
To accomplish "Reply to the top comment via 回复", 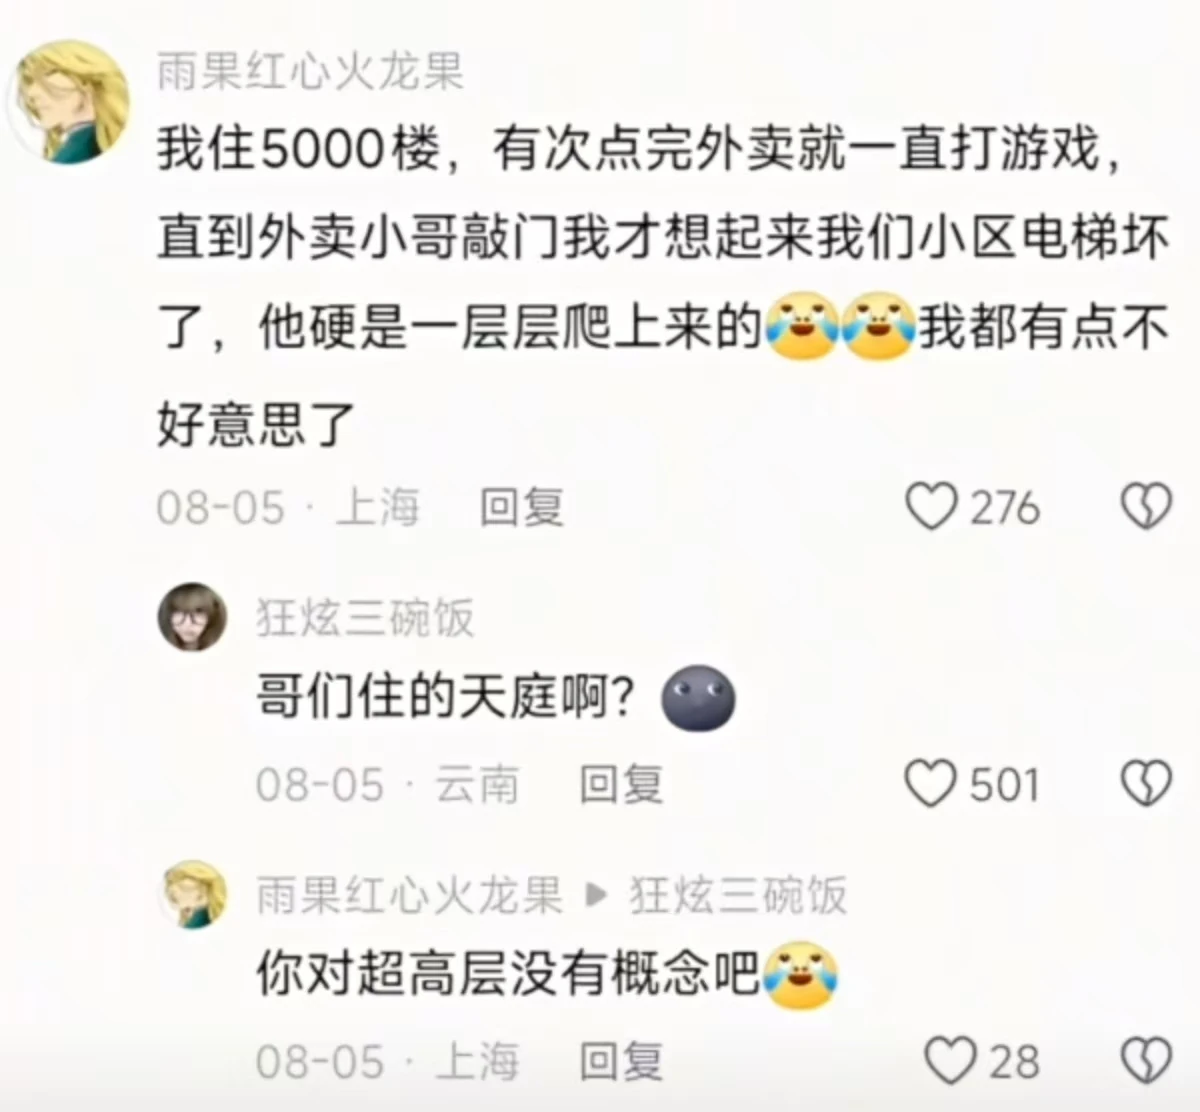I will point(522,507).
